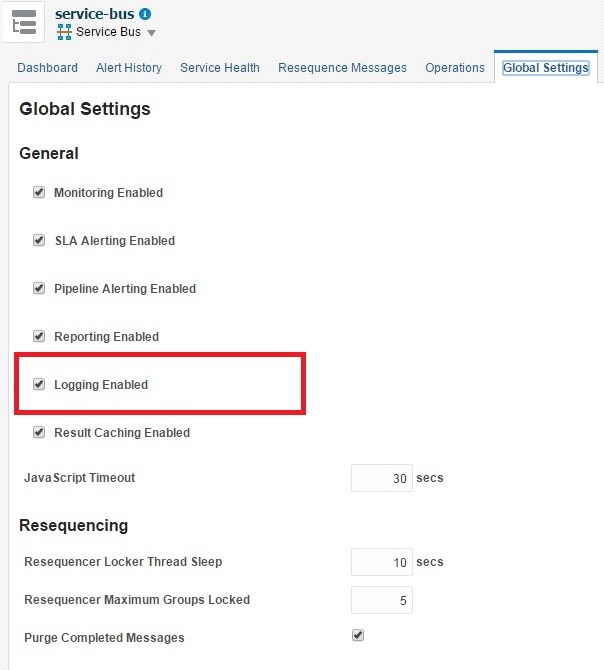Open the Alert History tab
The height and width of the screenshot is (670, 604).
[x=128, y=68]
